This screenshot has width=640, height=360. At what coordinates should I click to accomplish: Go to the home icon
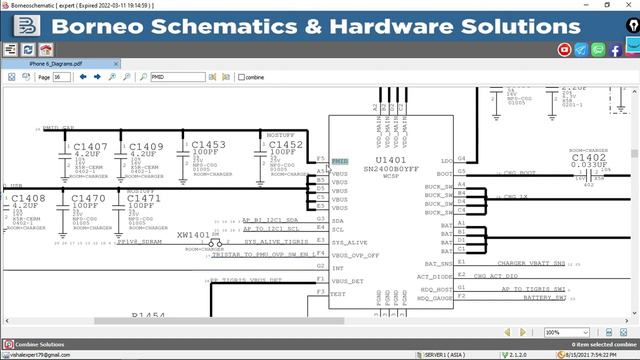click(x=46, y=50)
